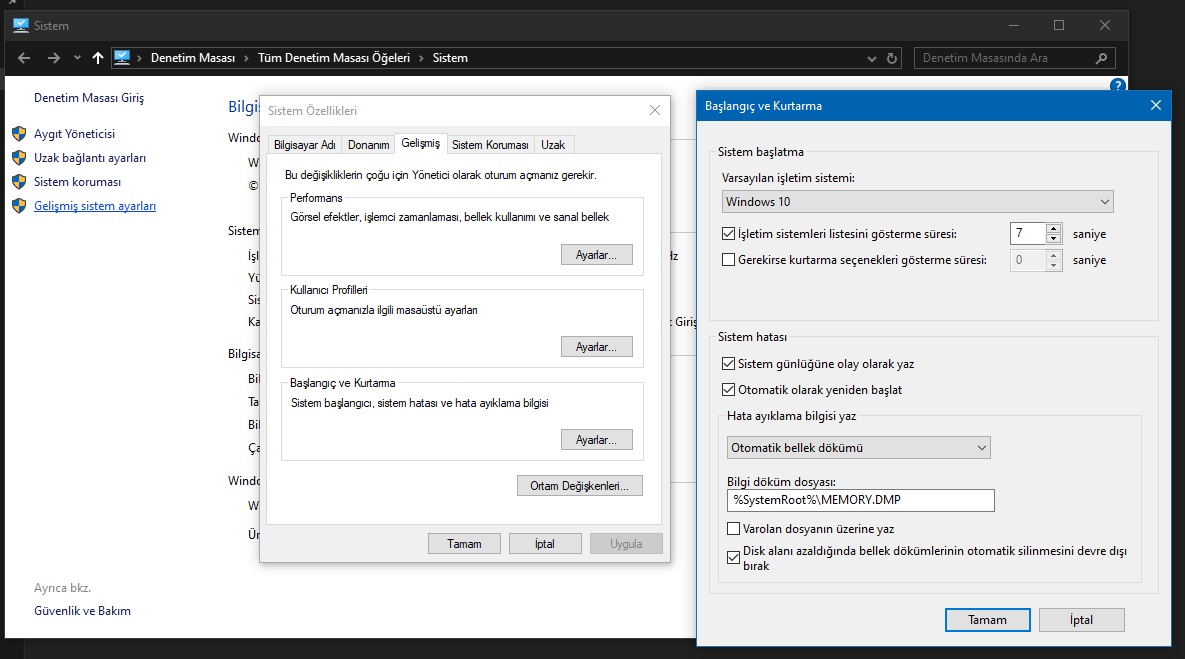1185x659 pixels.
Task: Open Güvenlik ve Bakım link
Action: pyautogui.click(x=82, y=611)
